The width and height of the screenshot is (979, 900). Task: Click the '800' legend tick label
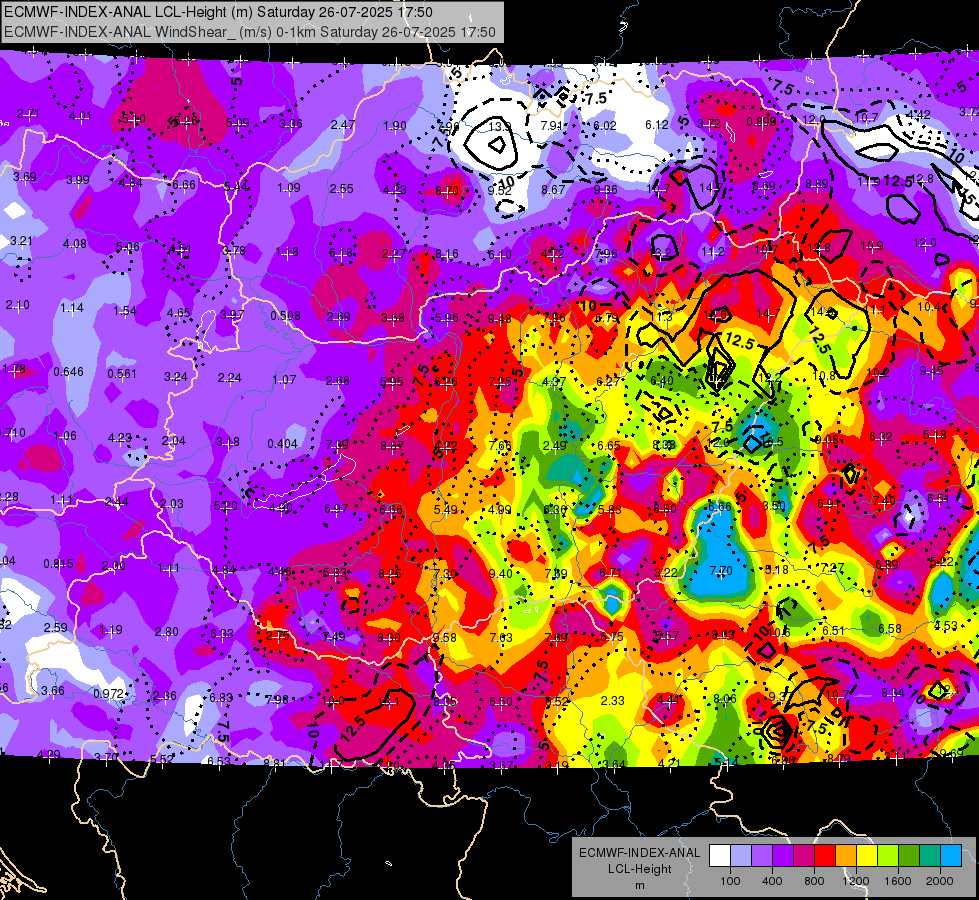pyautogui.click(x=814, y=881)
